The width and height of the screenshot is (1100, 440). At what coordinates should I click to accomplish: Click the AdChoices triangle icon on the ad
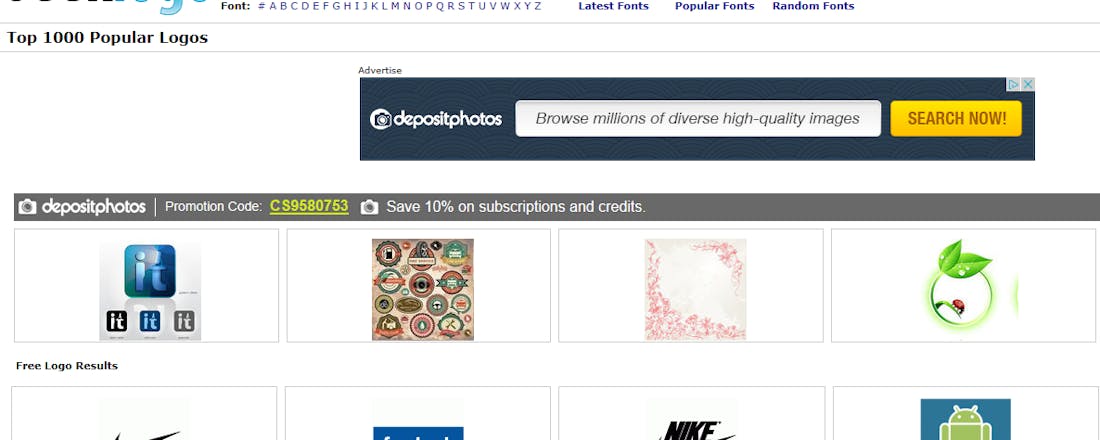click(x=1013, y=84)
